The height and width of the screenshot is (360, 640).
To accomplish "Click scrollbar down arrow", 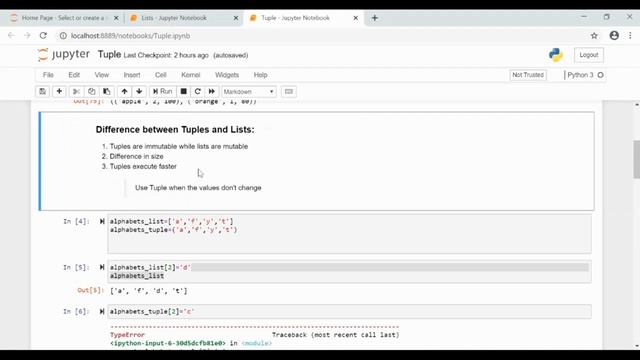I will coord(636,346).
